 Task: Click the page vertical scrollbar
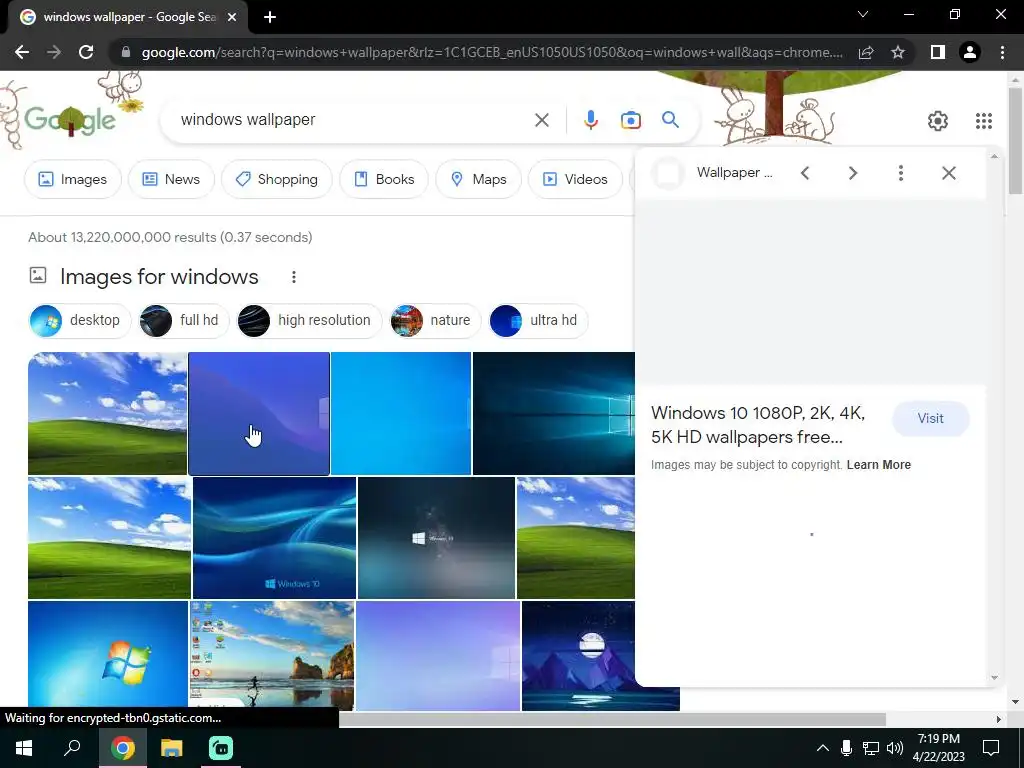coord(1015,140)
